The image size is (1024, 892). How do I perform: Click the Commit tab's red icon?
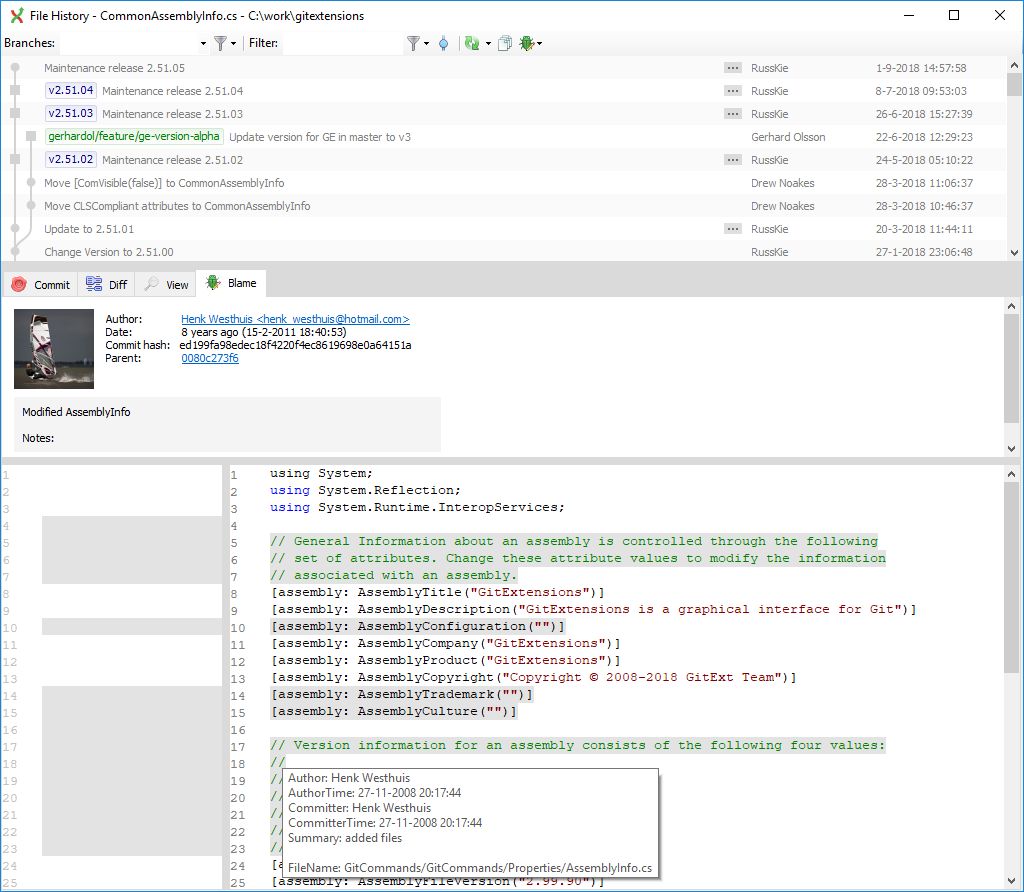tap(18, 284)
